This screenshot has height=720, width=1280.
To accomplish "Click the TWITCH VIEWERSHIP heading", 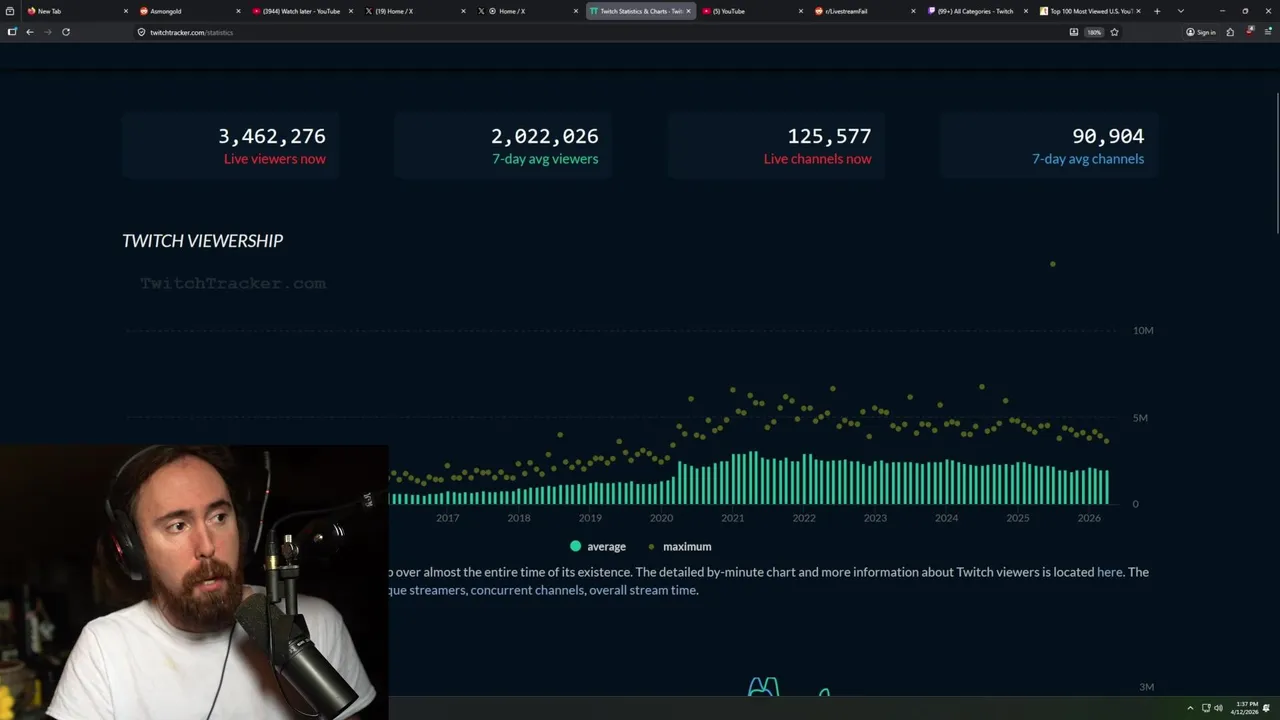I will tap(202, 241).
